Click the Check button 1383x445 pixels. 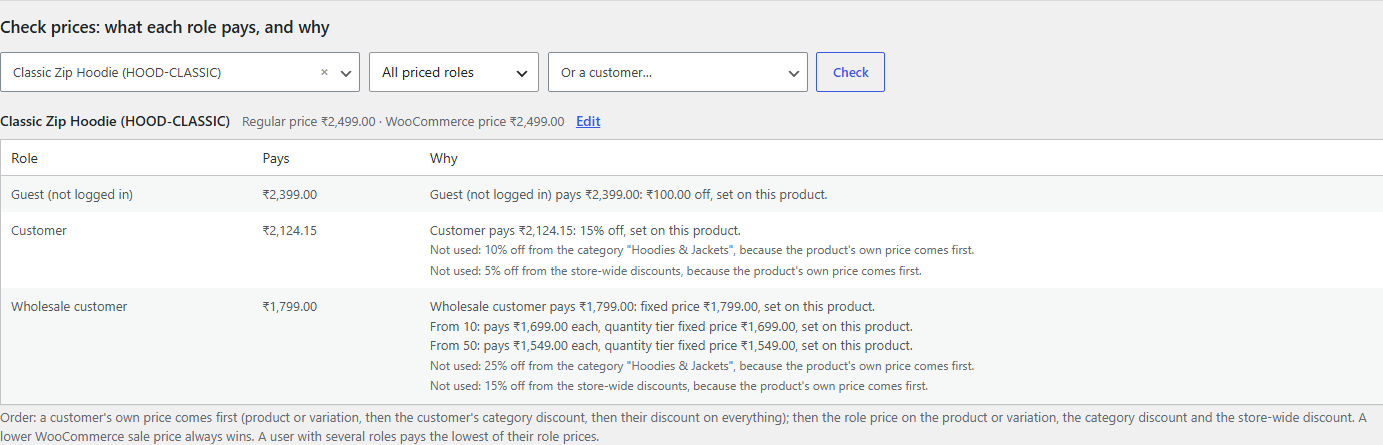(x=850, y=72)
